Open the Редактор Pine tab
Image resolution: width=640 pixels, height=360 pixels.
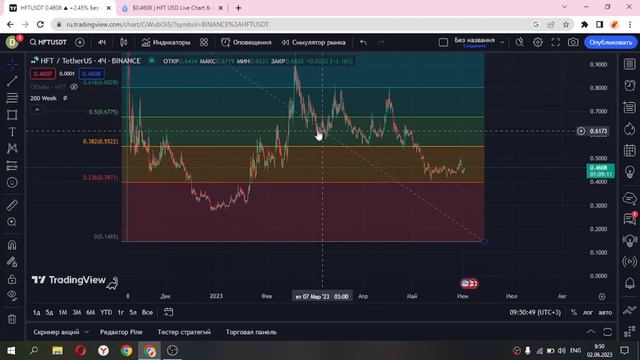point(121,332)
